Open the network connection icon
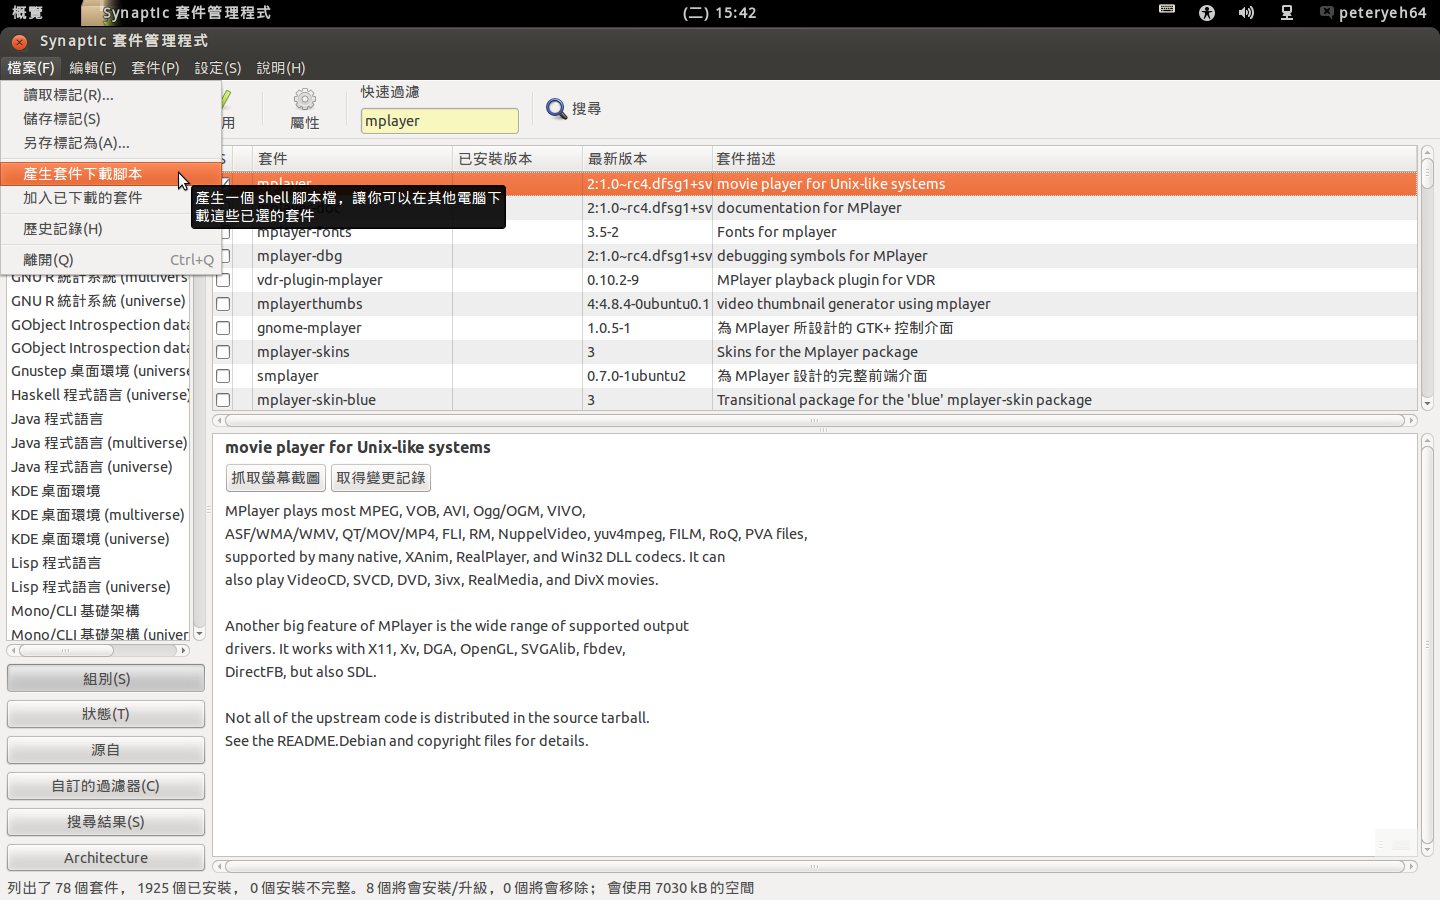 pos(1287,13)
